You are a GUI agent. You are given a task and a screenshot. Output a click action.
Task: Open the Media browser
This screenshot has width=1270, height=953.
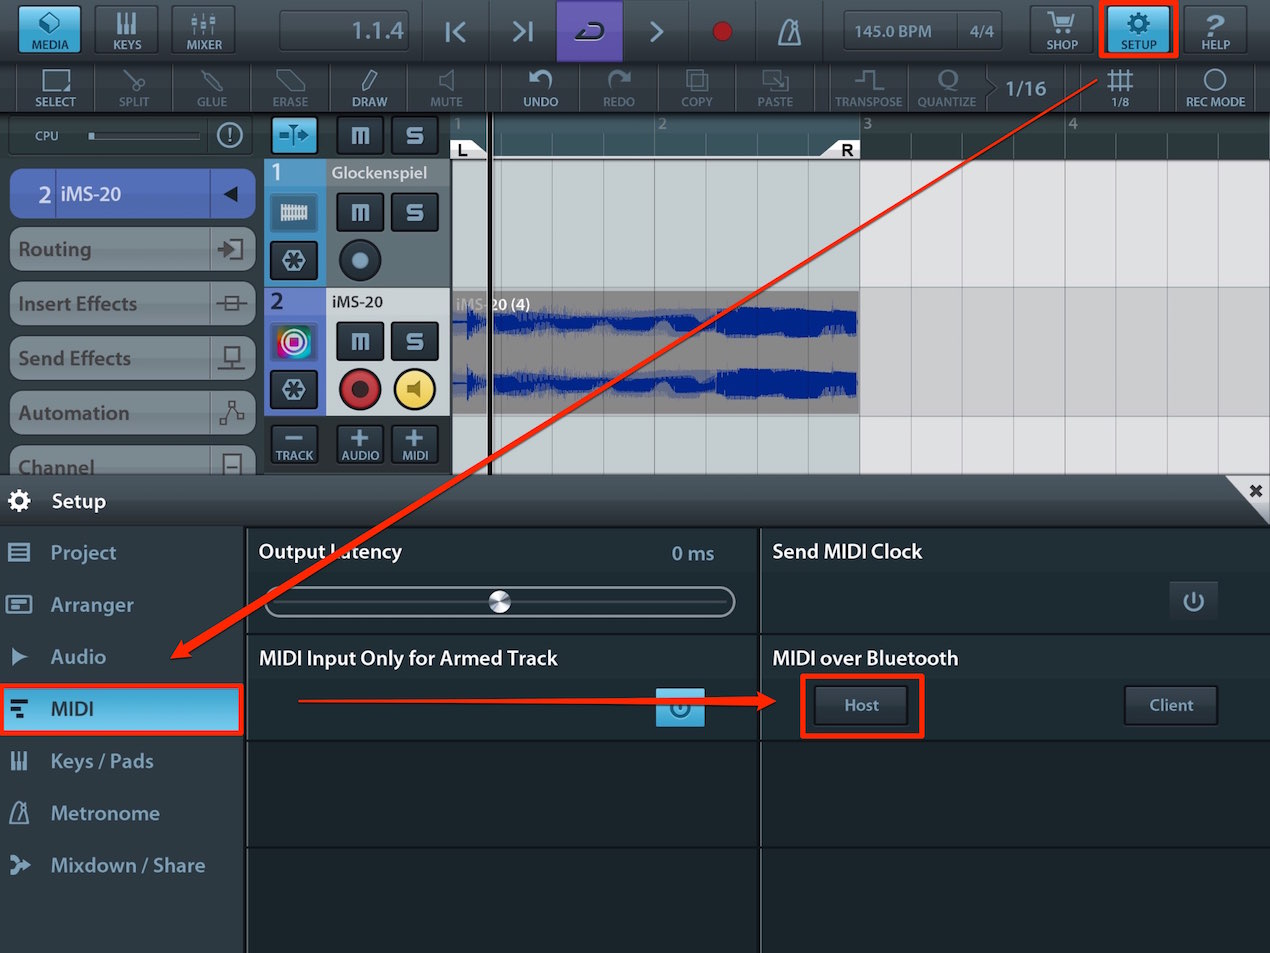click(49, 29)
